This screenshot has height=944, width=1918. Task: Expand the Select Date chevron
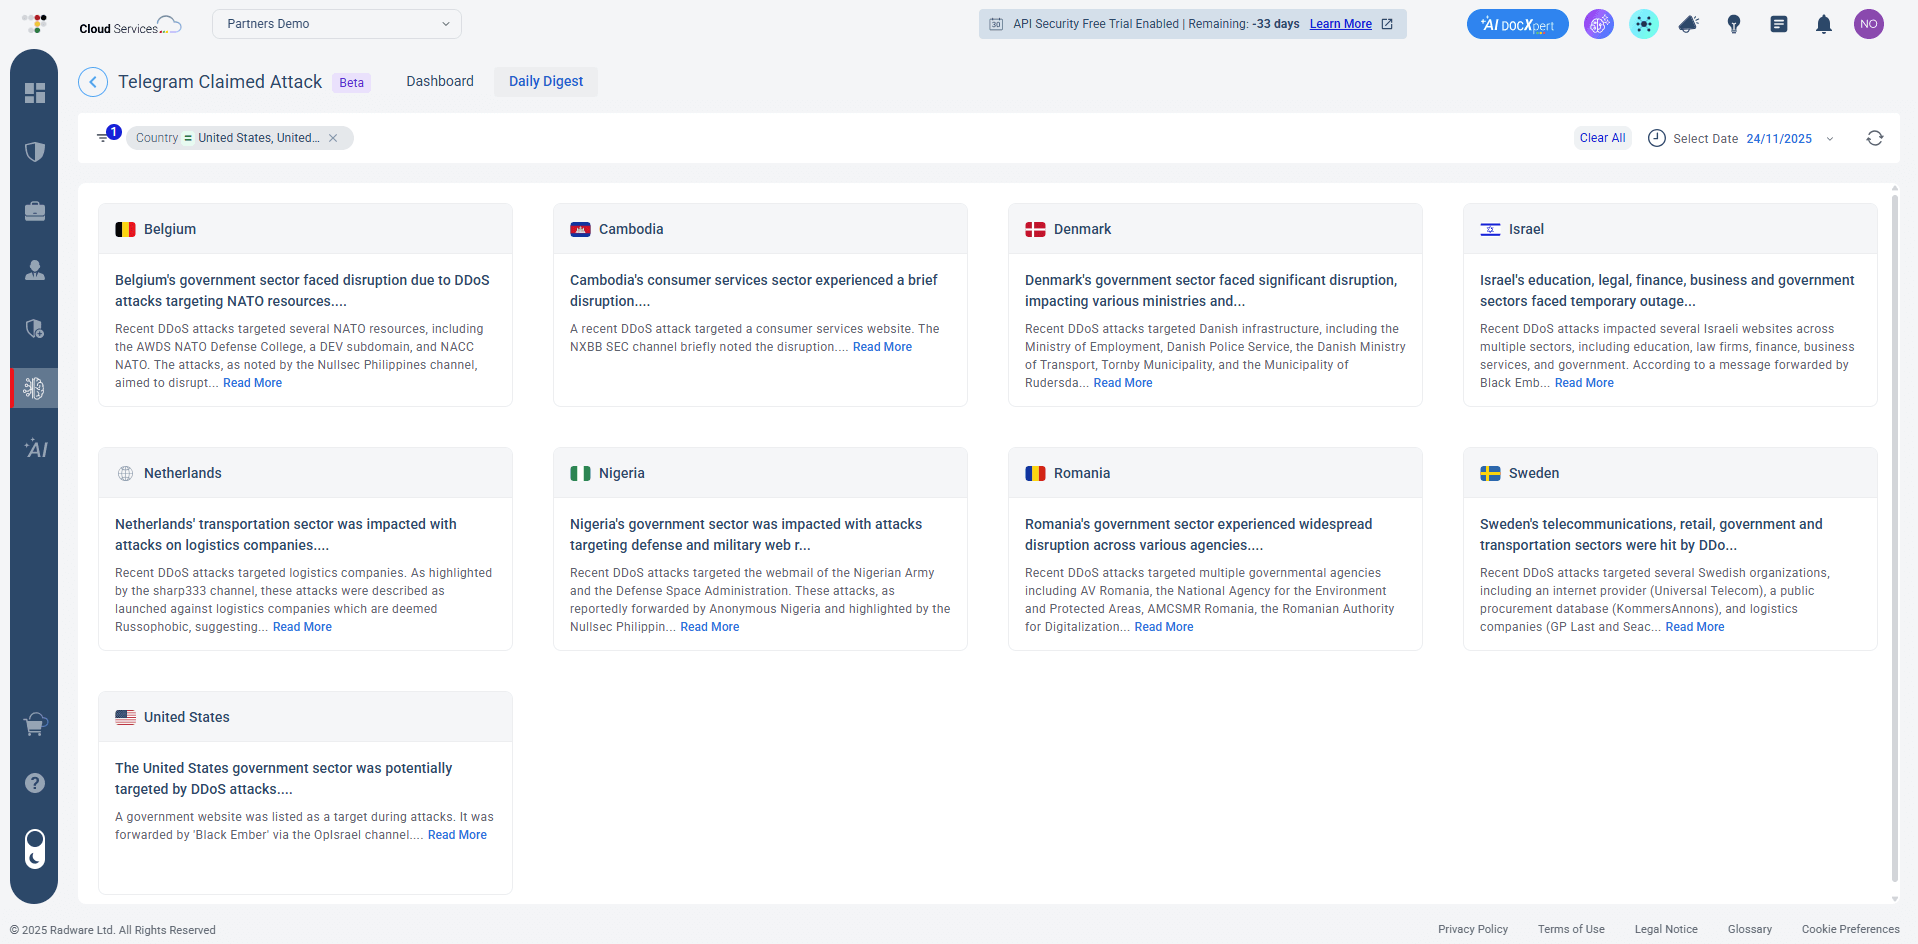click(1831, 139)
